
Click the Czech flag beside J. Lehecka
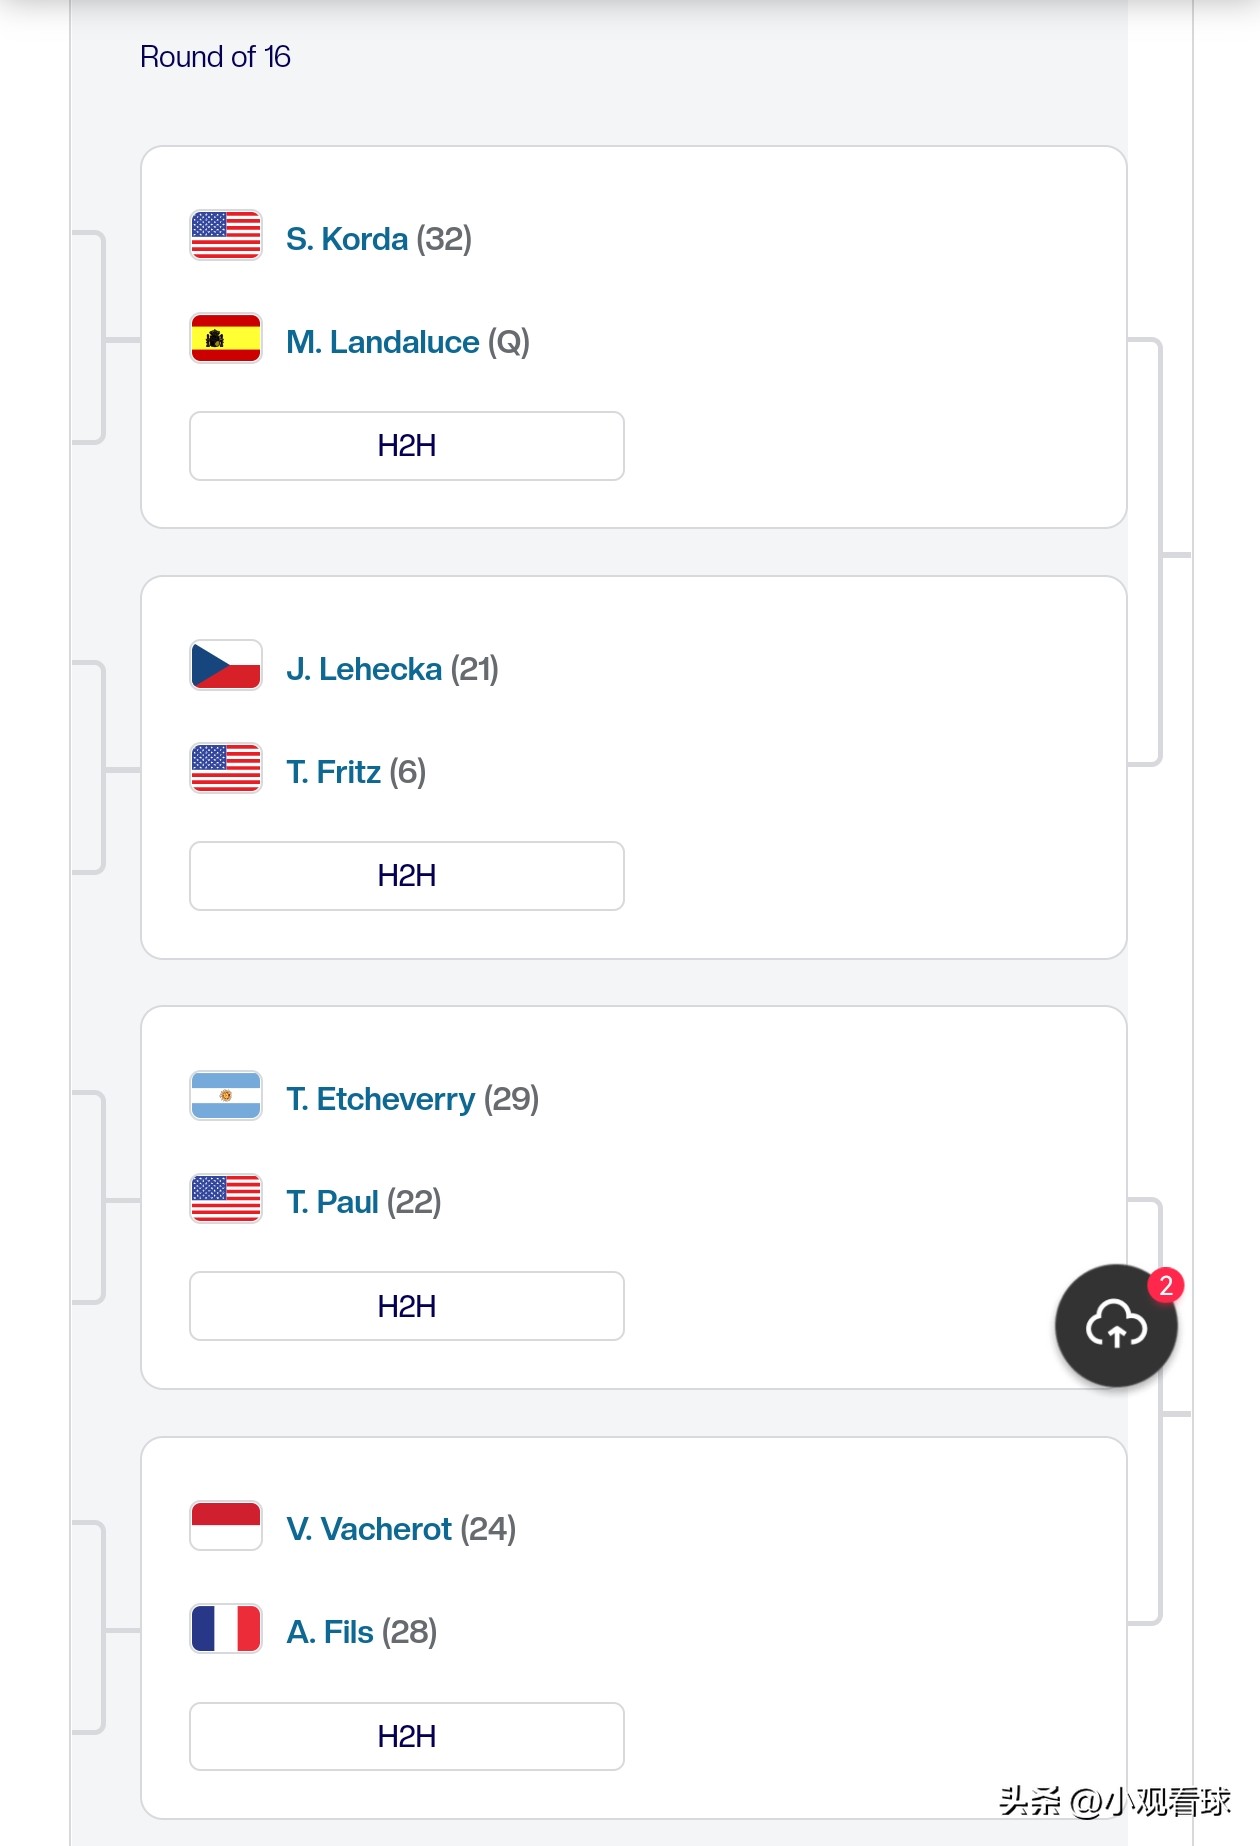pos(226,665)
